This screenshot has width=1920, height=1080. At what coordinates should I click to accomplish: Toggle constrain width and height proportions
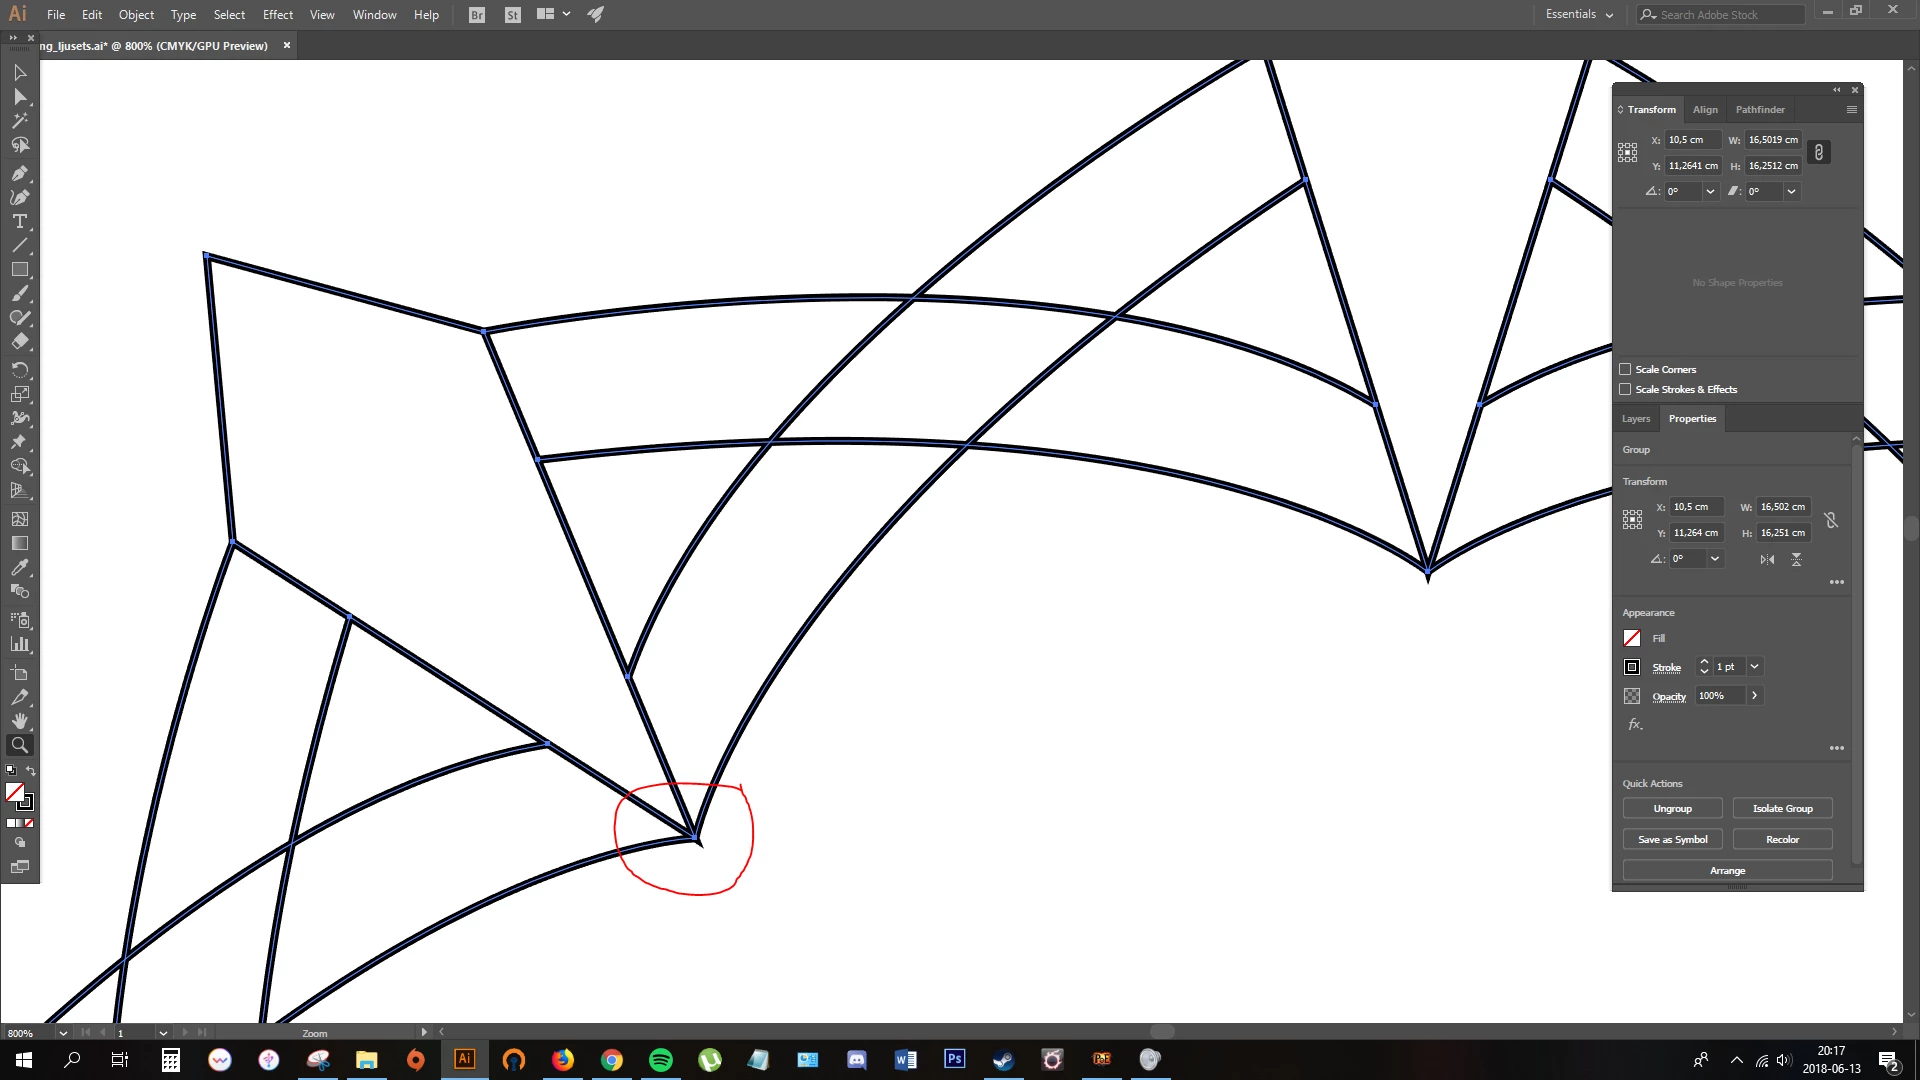[1819, 152]
